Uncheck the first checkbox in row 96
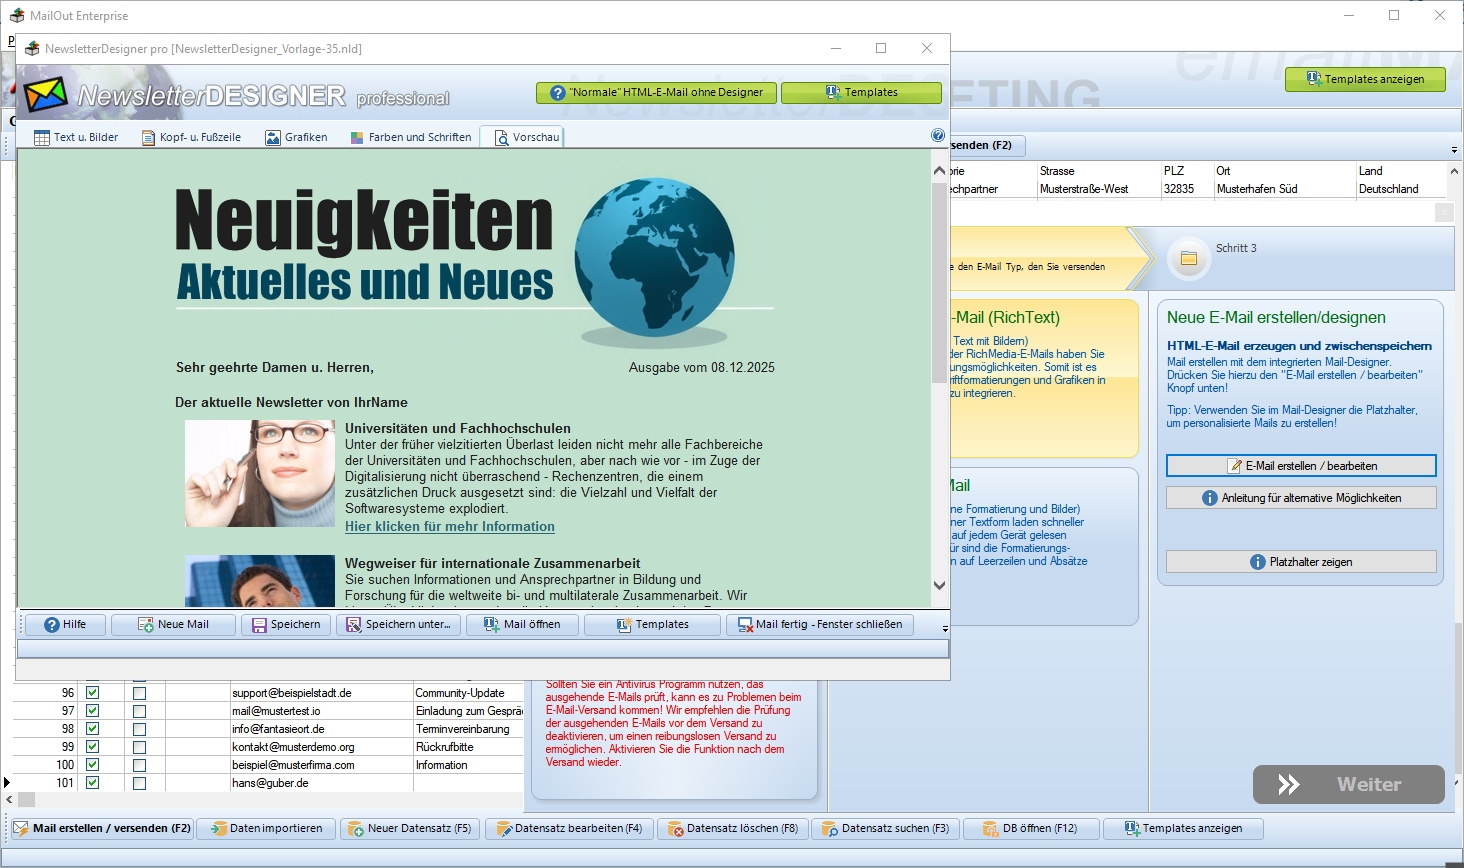The width and height of the screenshot is (1464, 868). click(93, 693)
